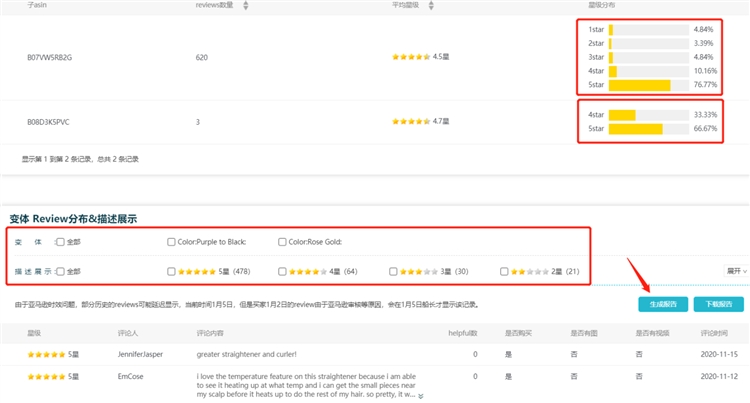This screenshot has width=750, height=403.
Task: Sort by average star rating arrows
Action: 431,5
